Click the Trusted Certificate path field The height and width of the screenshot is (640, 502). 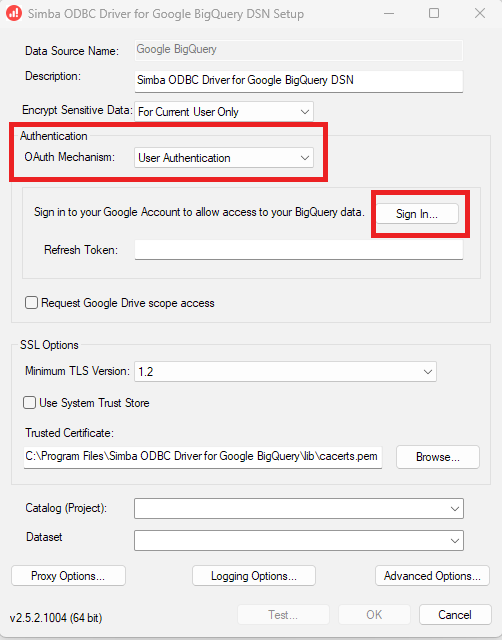coord(203,457)
